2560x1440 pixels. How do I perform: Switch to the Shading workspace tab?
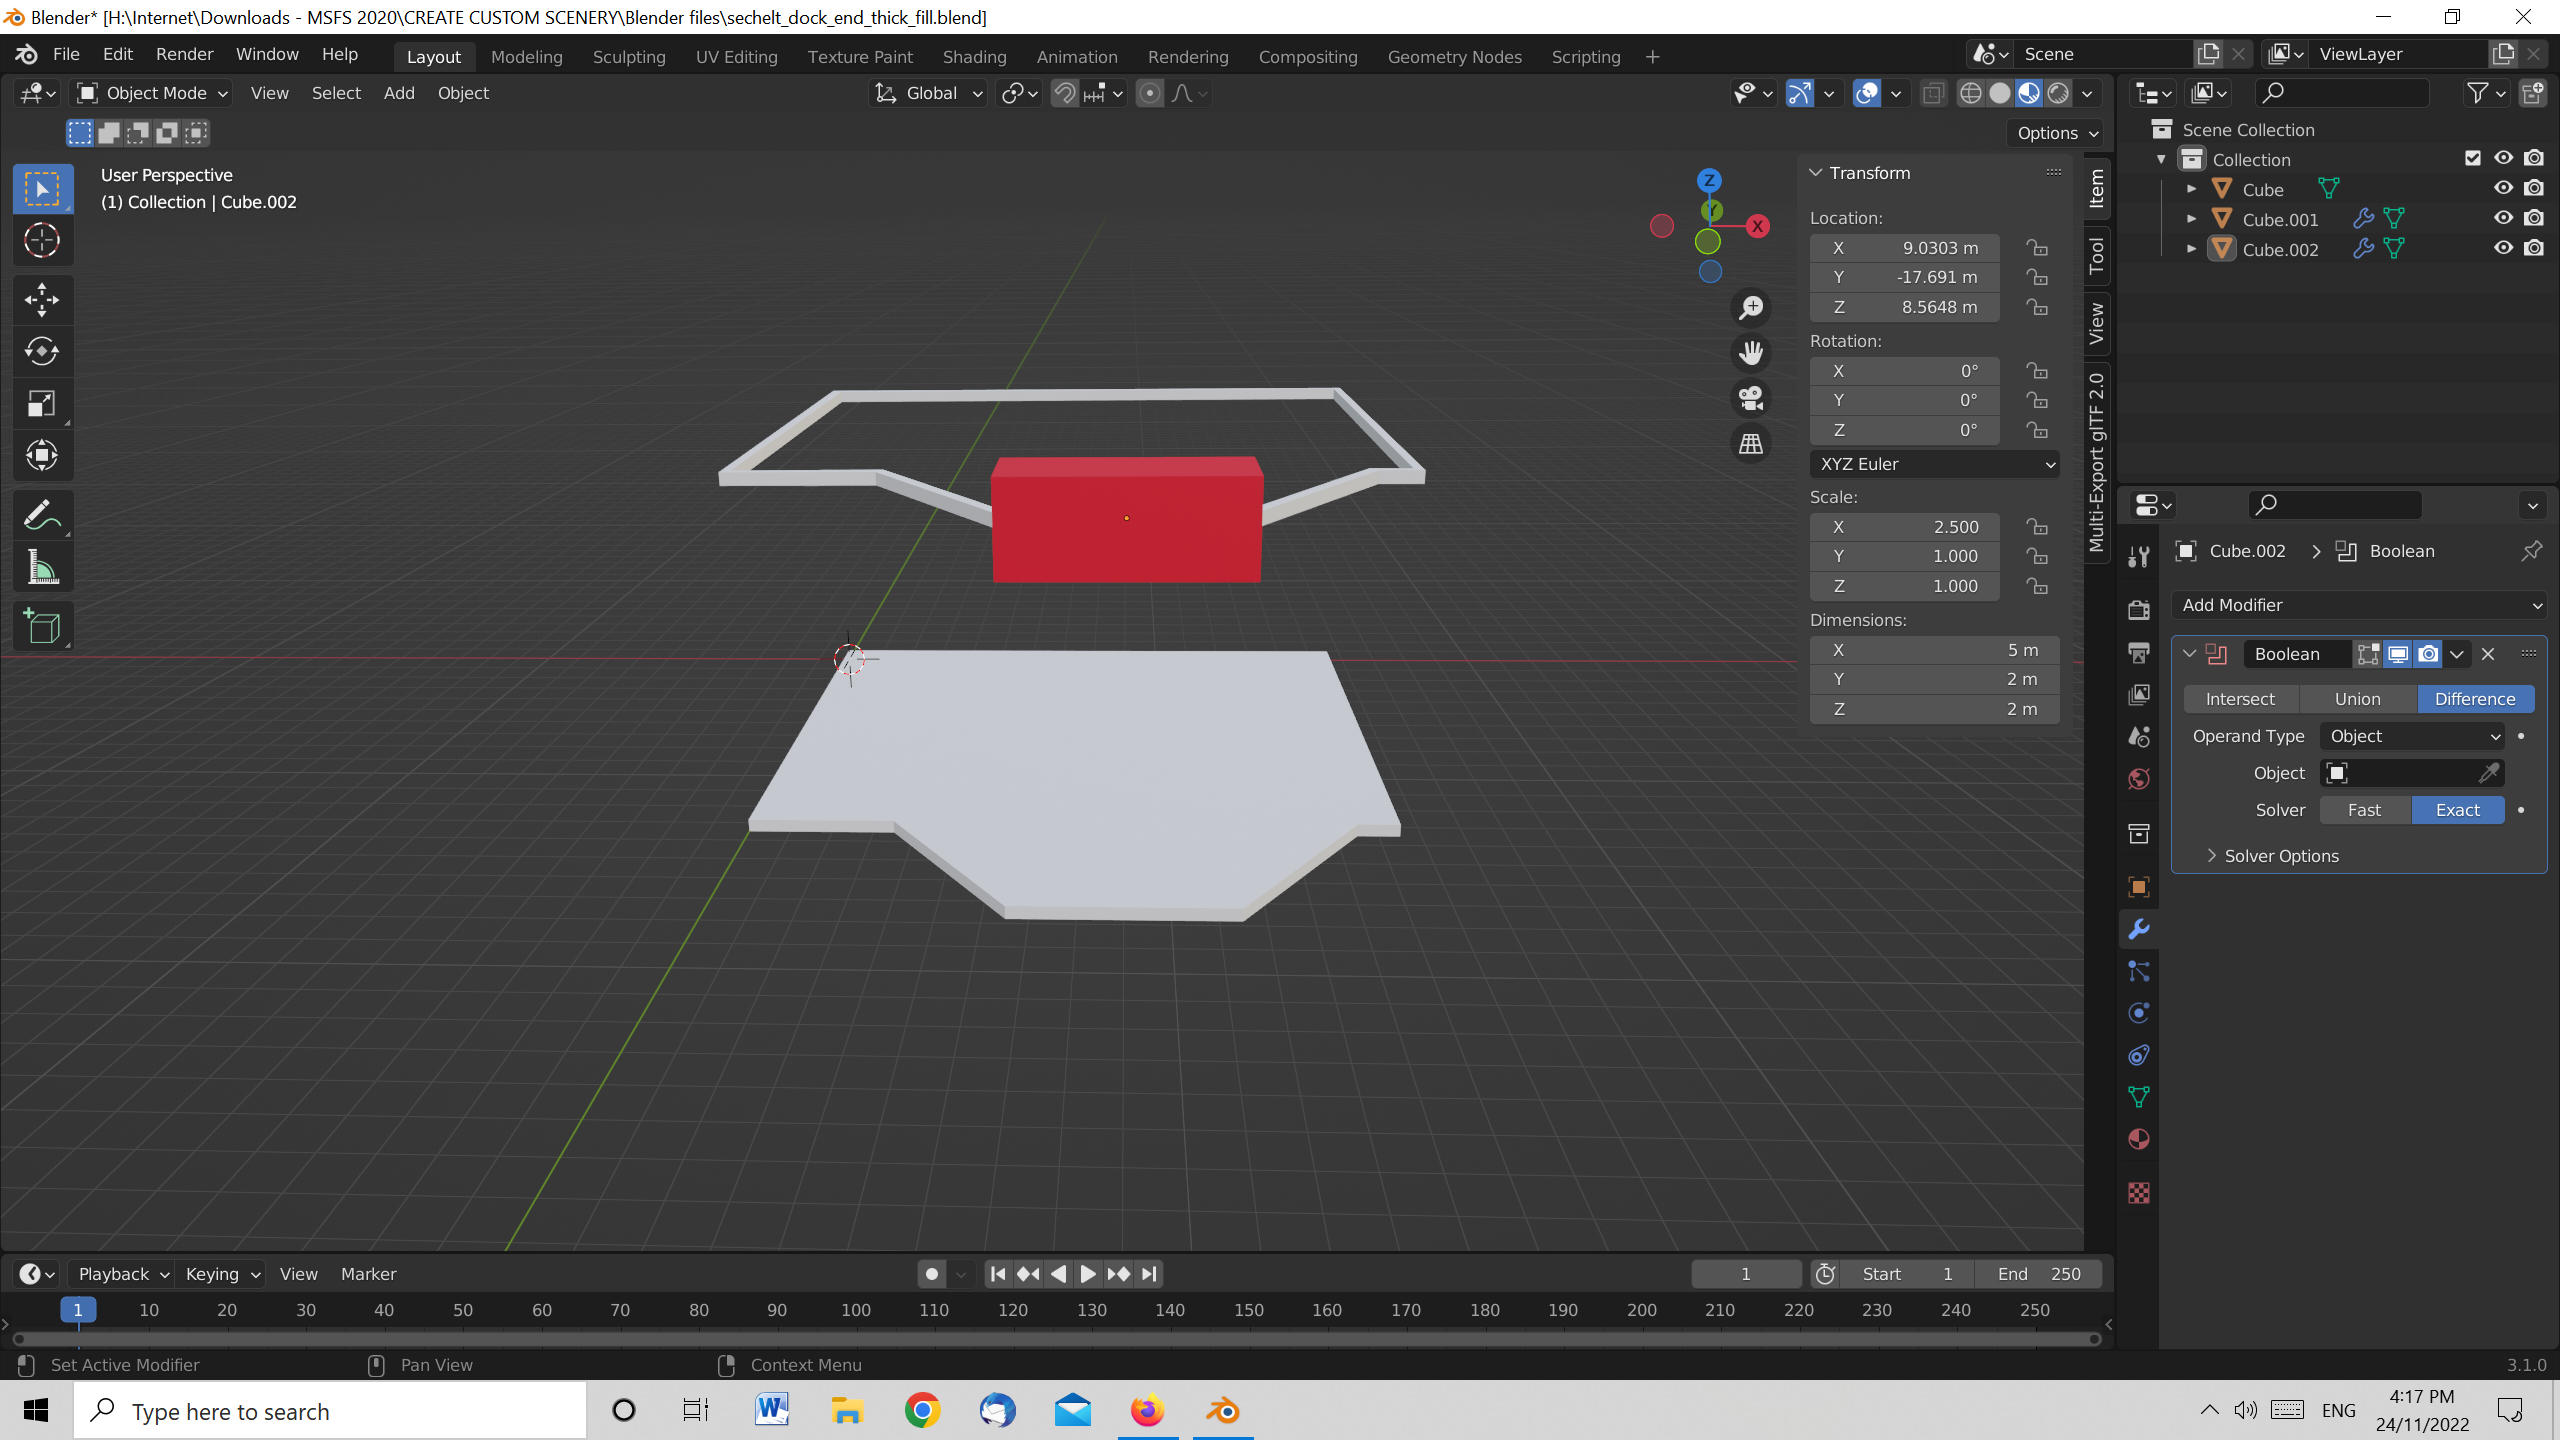coord(974,57)
